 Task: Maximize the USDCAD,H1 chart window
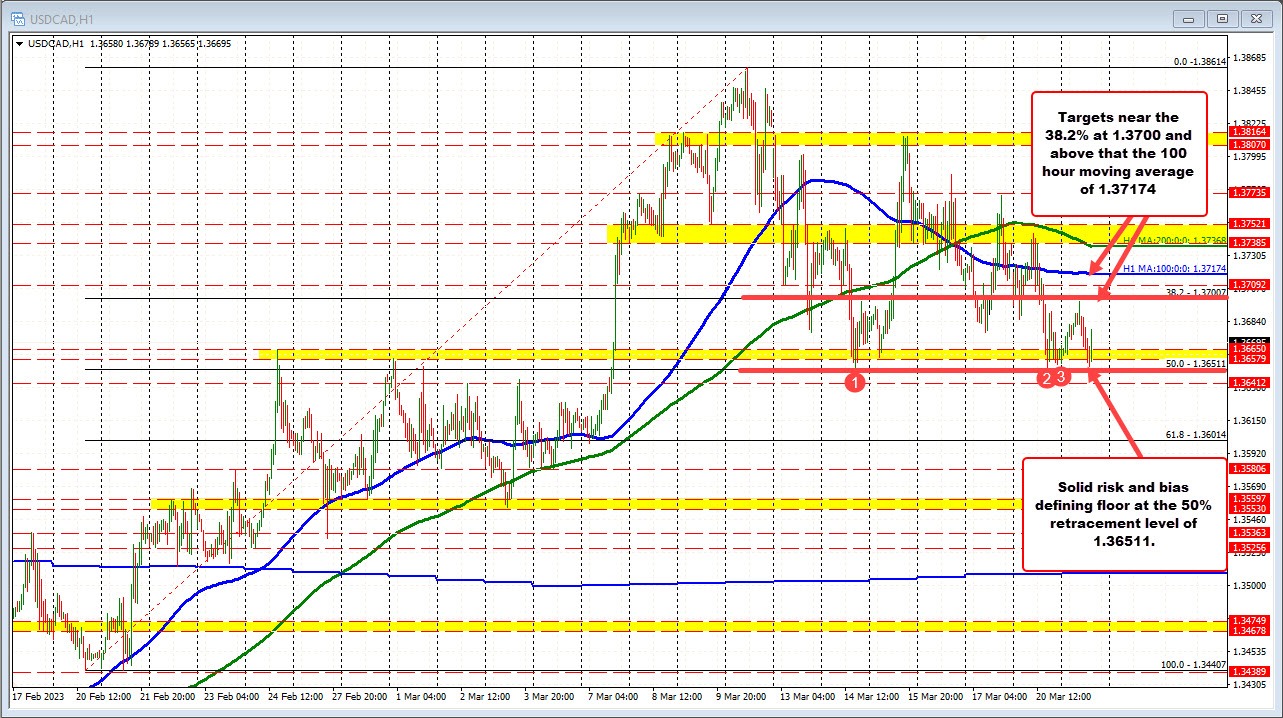point(1224,17)
